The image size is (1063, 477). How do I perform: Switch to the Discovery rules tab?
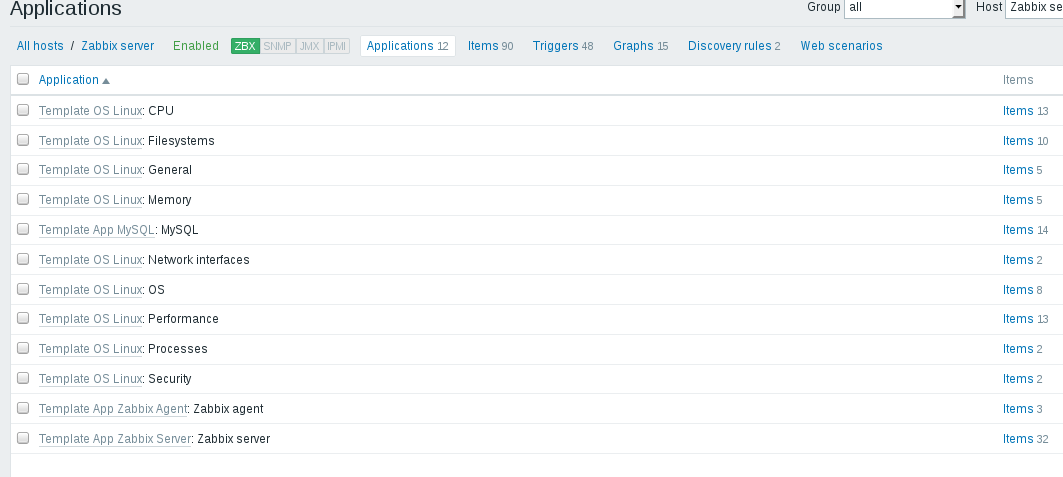coord(734,46)
